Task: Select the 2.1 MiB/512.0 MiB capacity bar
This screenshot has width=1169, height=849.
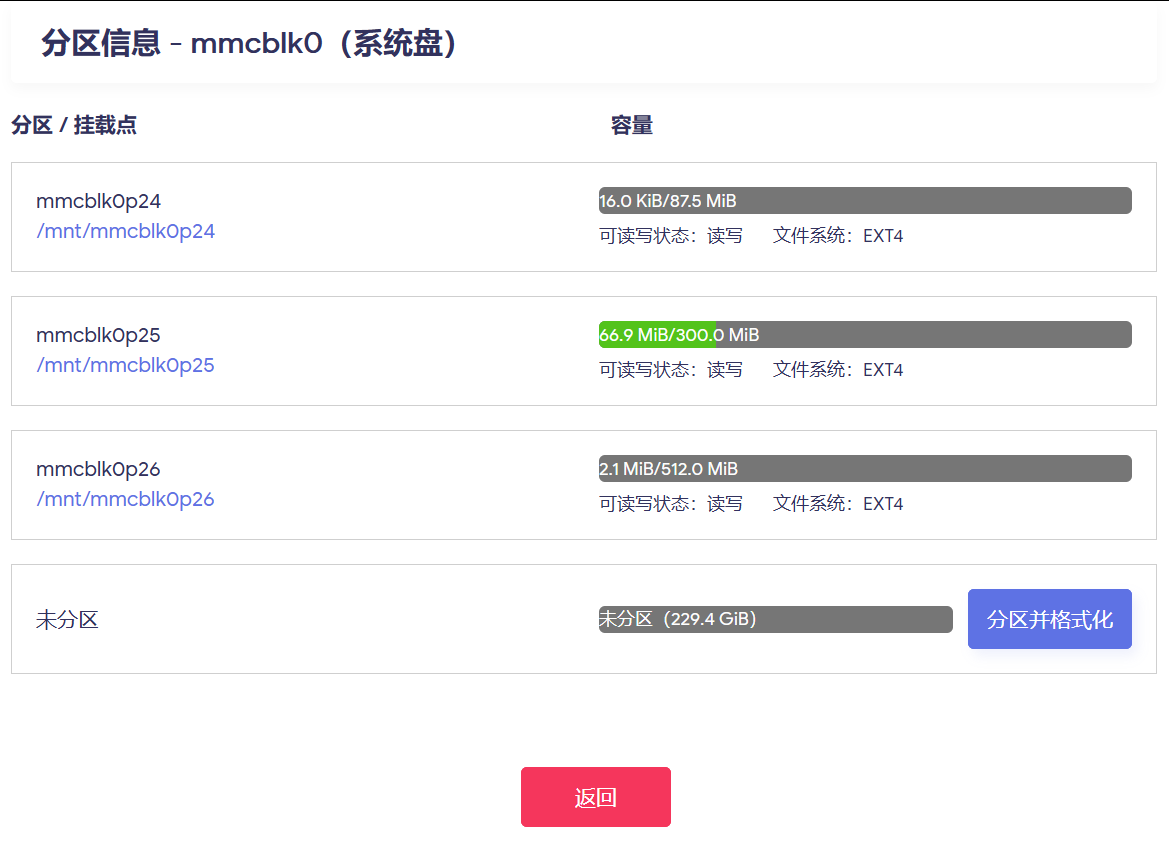Action: (865, 469)
